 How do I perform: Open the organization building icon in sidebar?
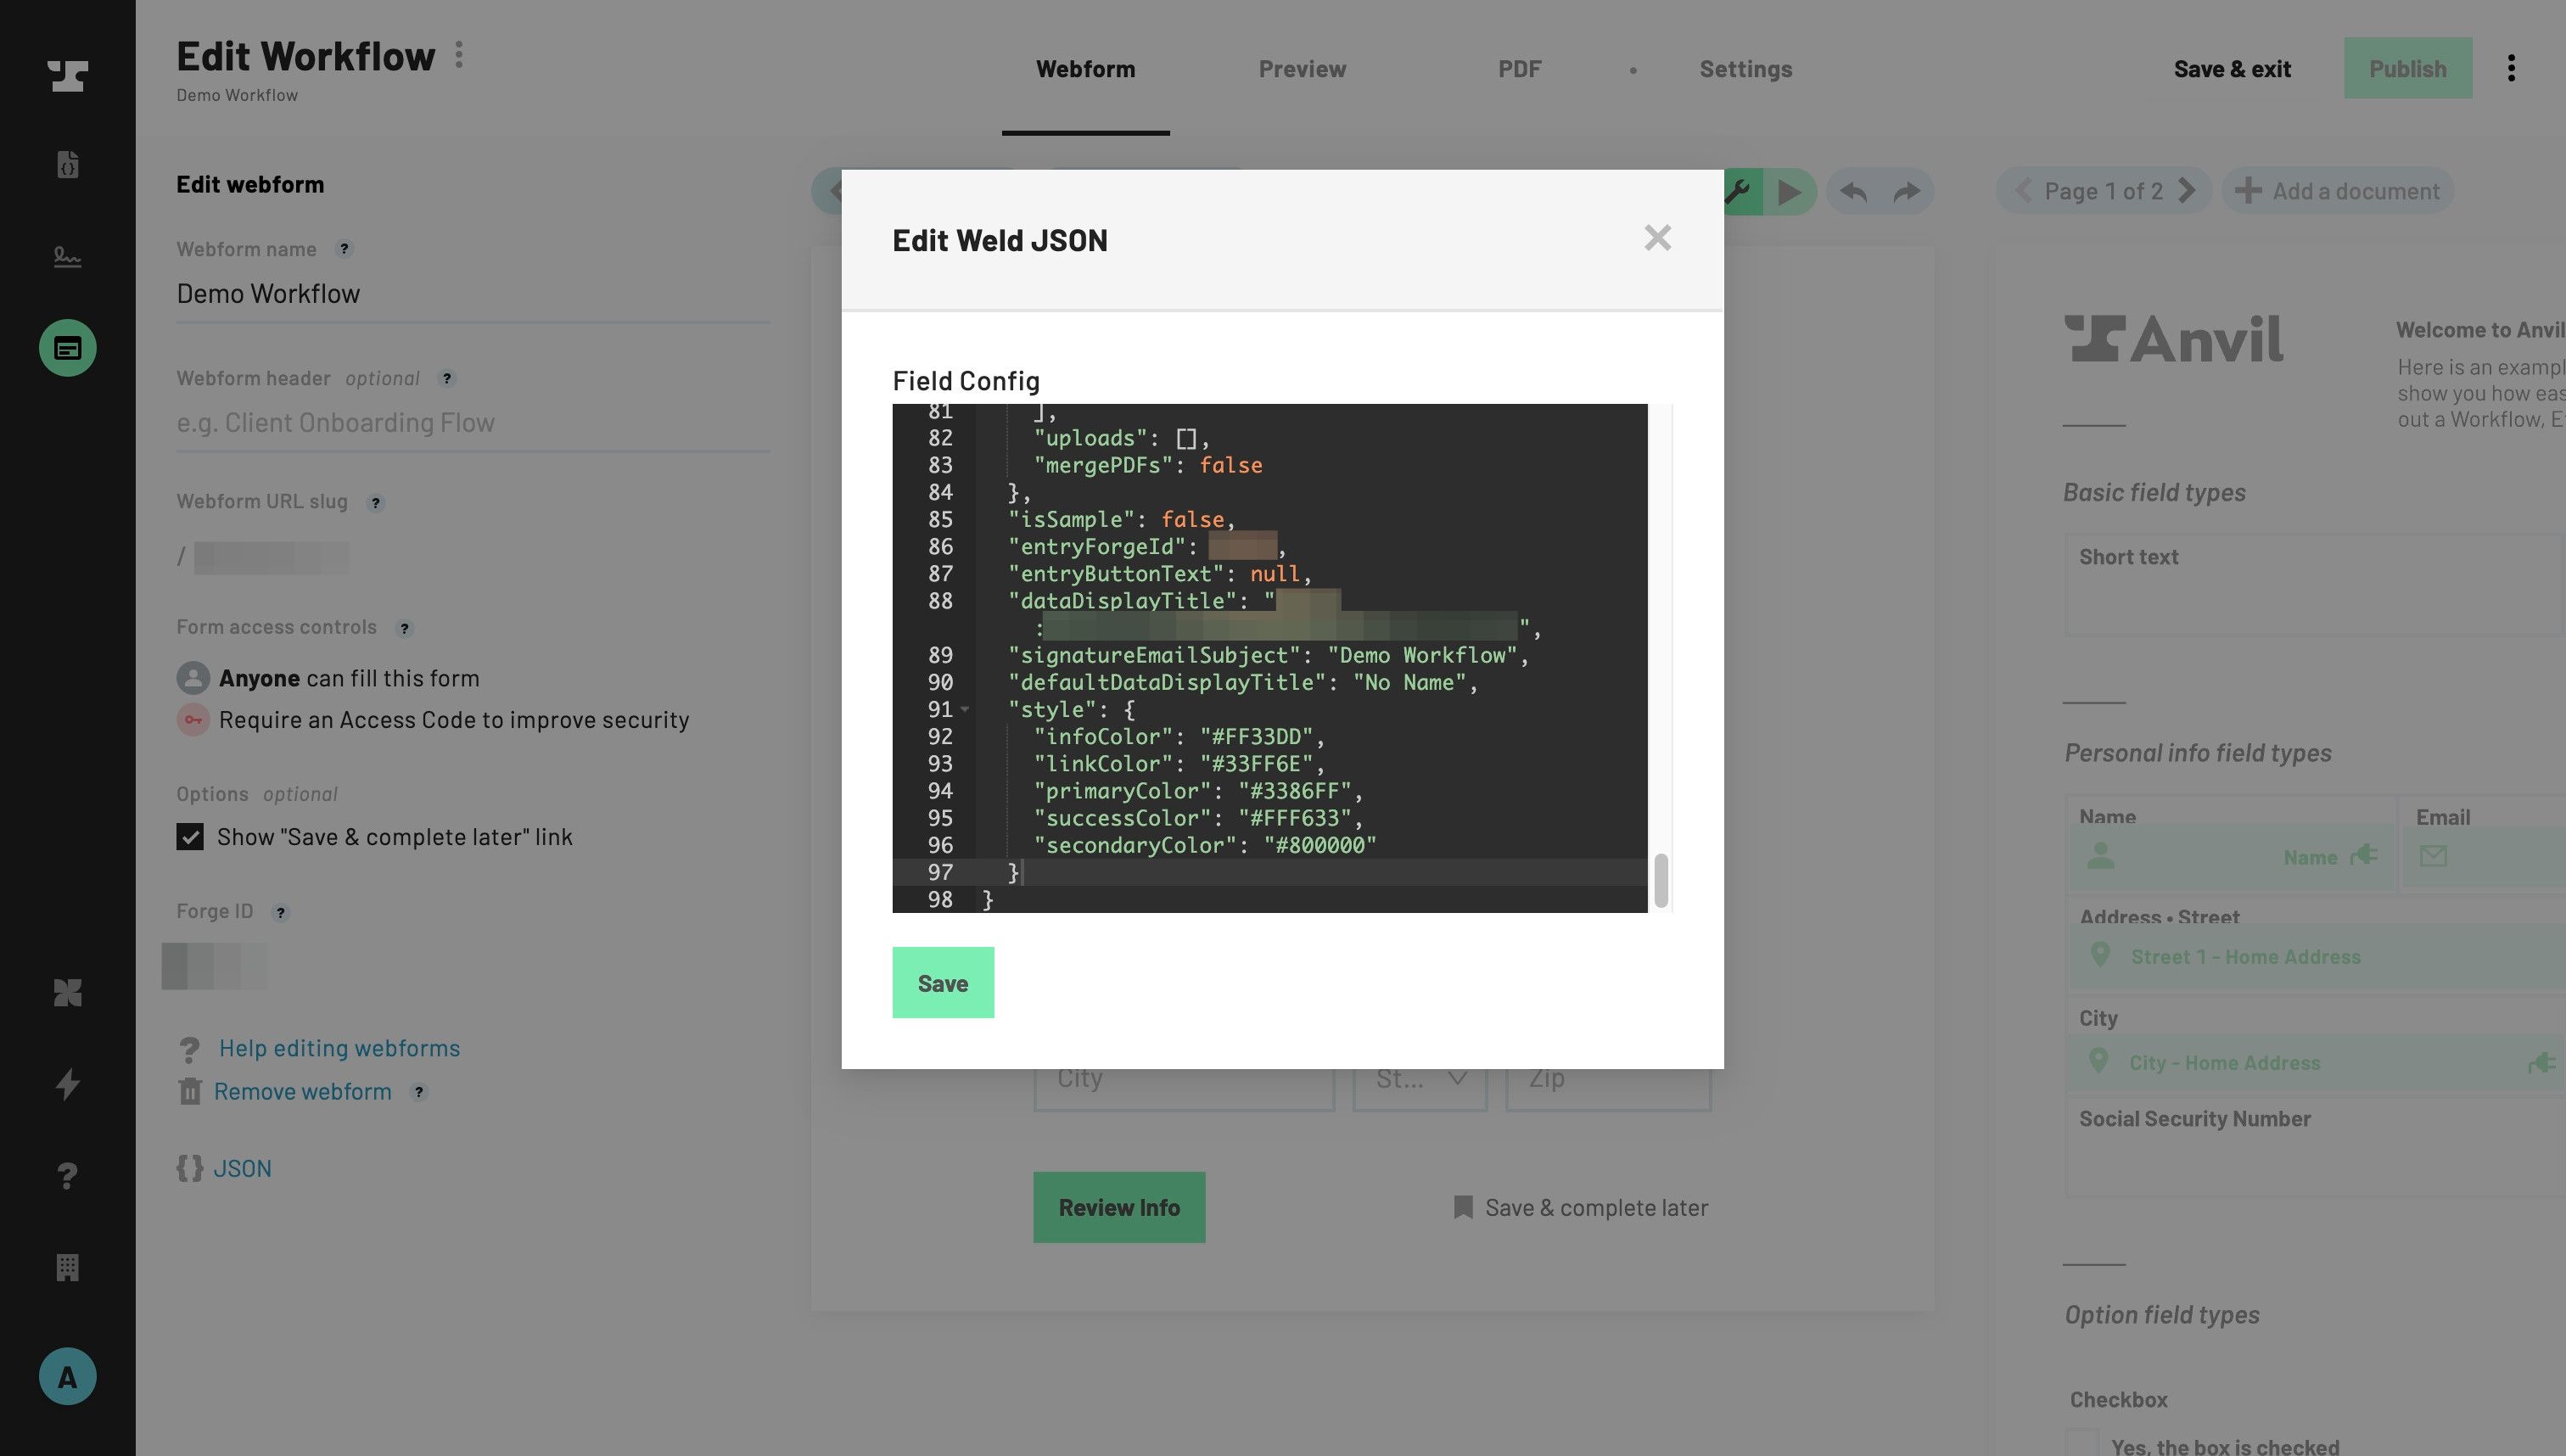point(67,1267)
